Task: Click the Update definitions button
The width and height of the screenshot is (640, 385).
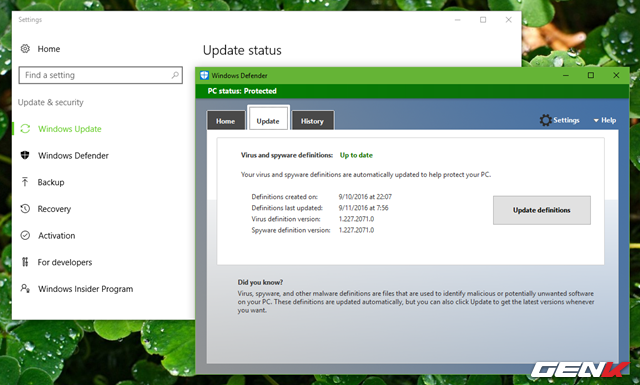Action: (x=542, y=210)
